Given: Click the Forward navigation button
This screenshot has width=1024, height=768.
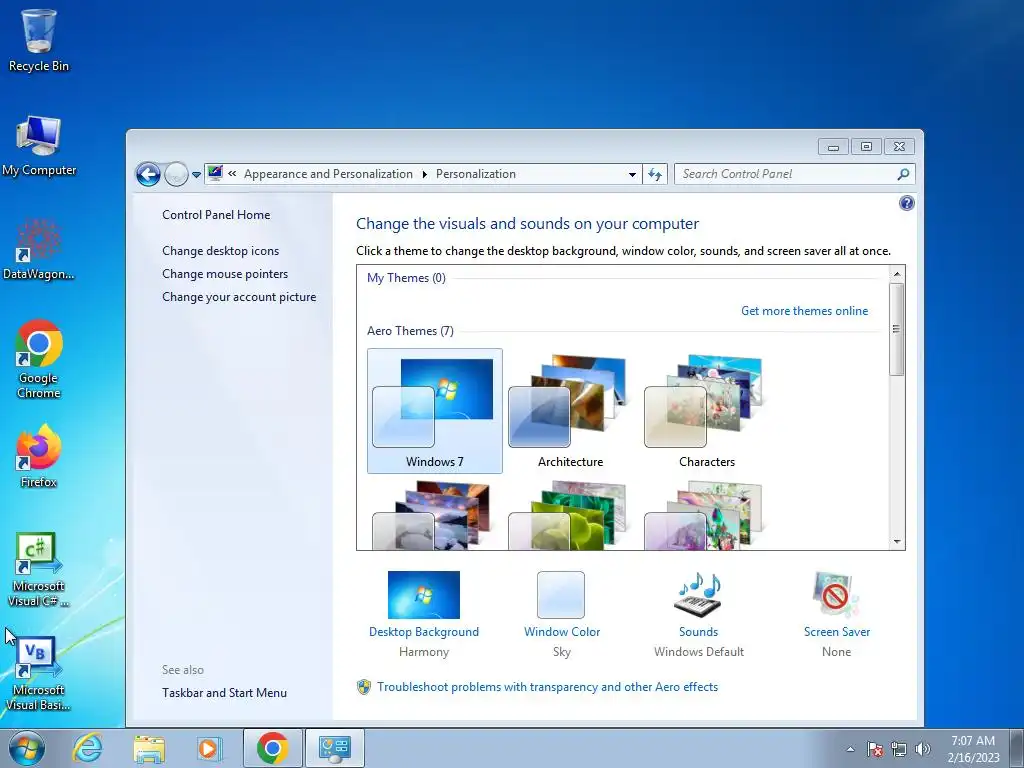Looking at the screenshot, I should pos(176,174).
